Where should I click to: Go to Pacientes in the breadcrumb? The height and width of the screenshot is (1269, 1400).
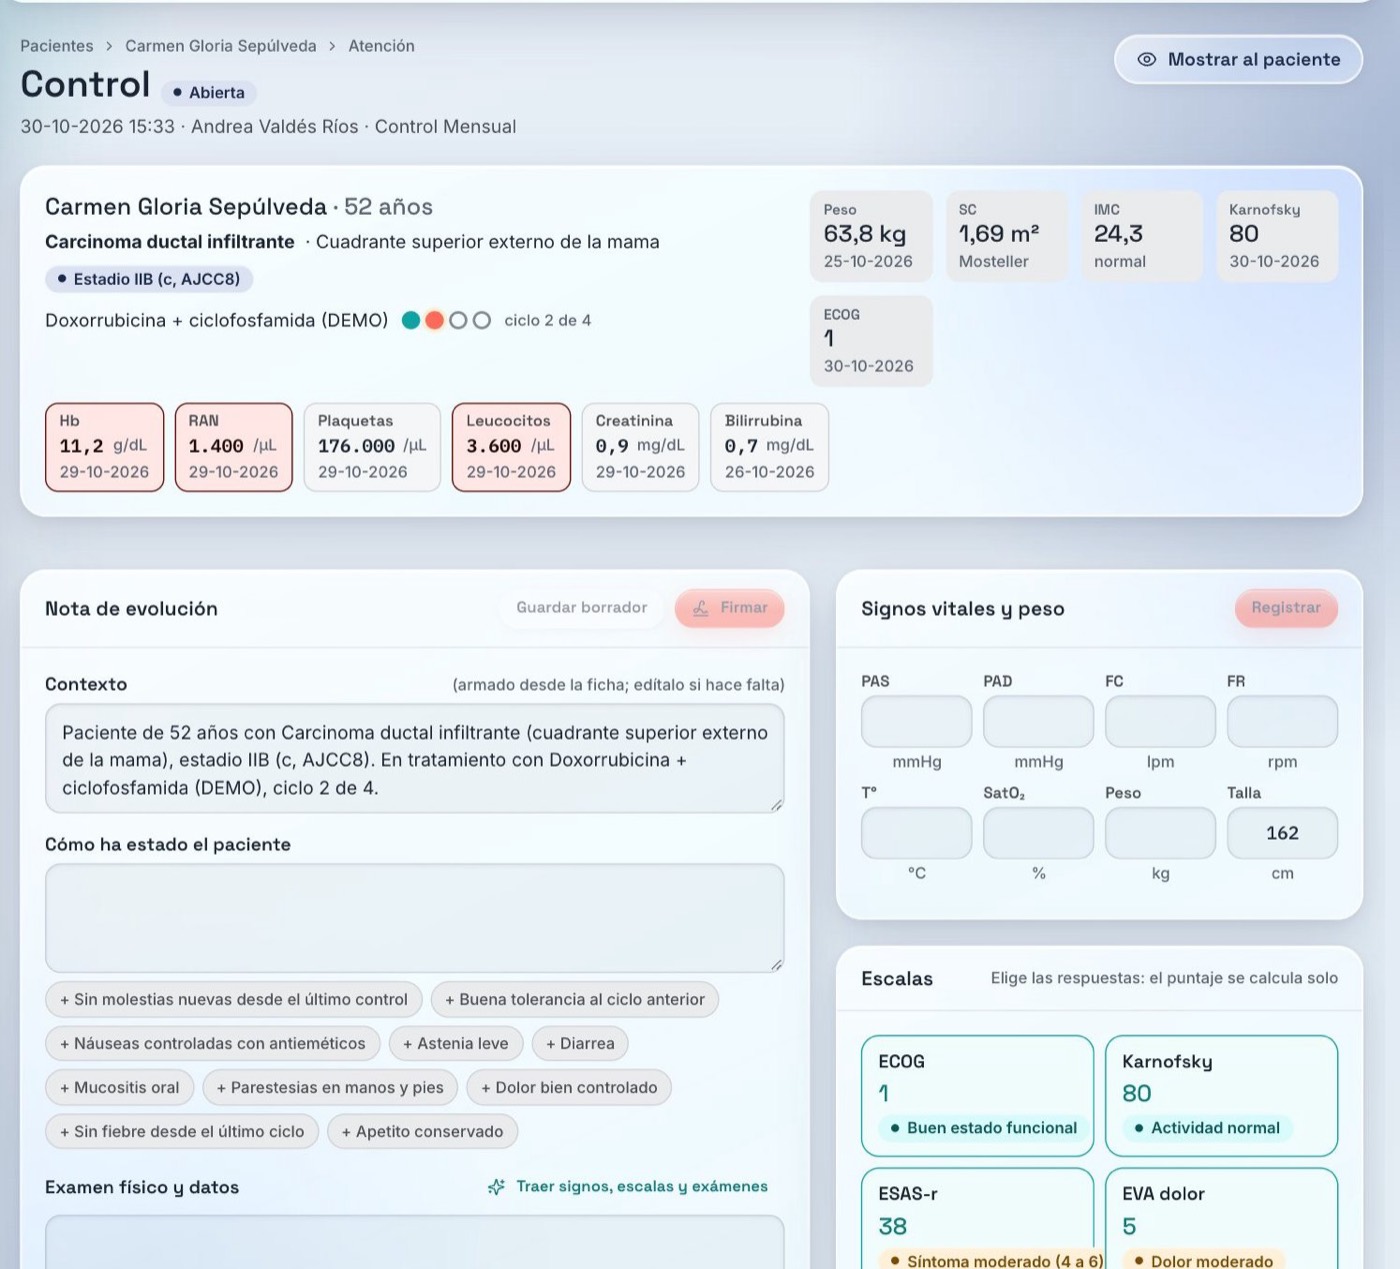coord(57,46)
